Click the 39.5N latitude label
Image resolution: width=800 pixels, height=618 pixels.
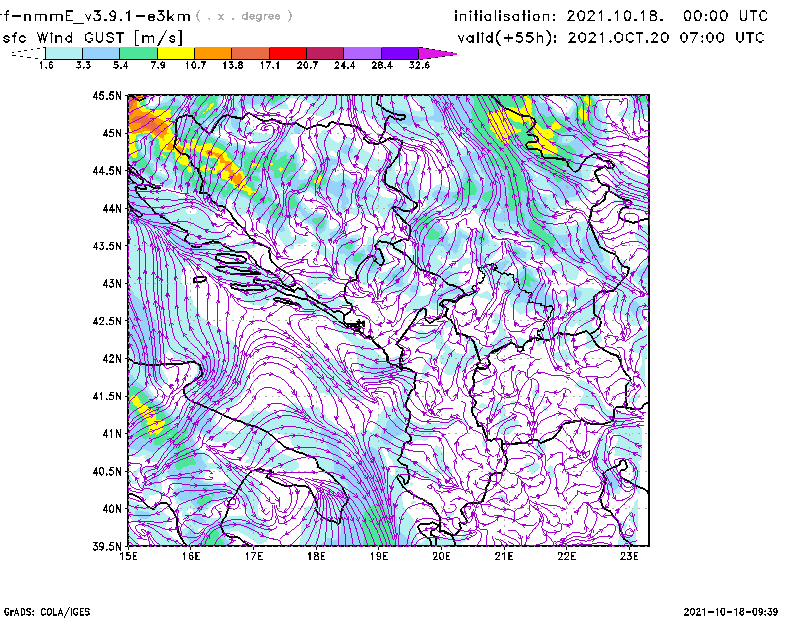107,546
